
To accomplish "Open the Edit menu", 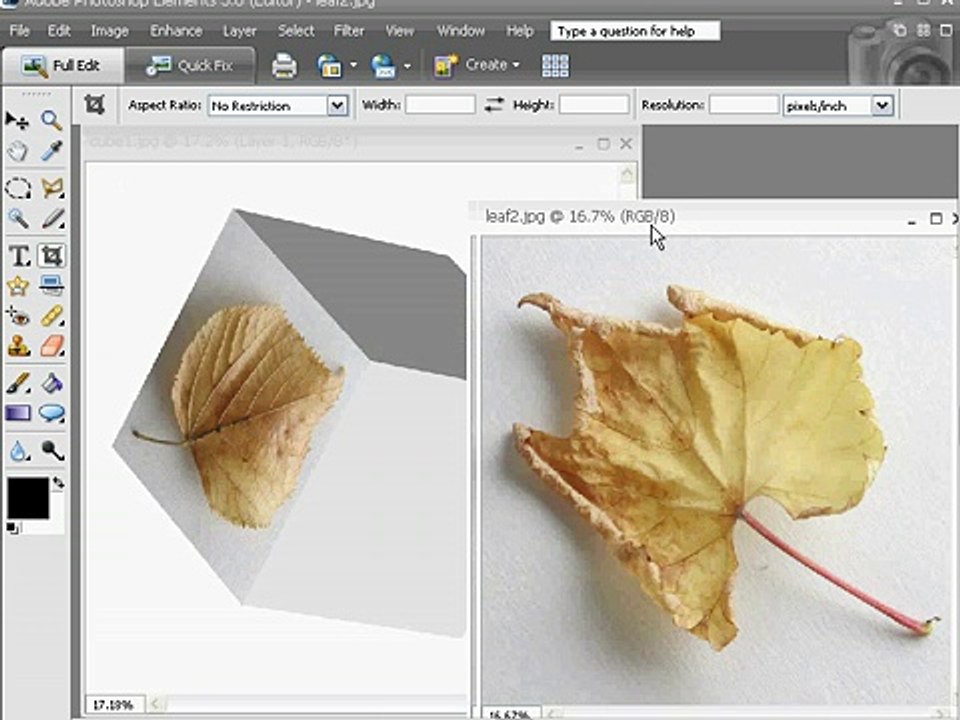I will (59, 31).
